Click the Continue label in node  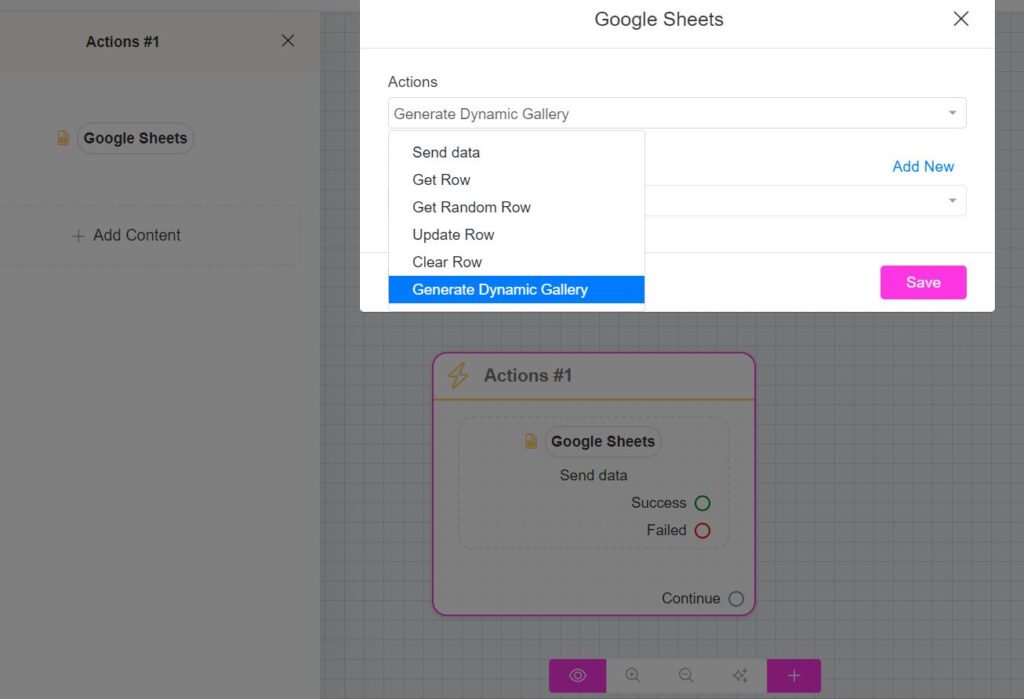pyautogui.click(x=690, y=598)
